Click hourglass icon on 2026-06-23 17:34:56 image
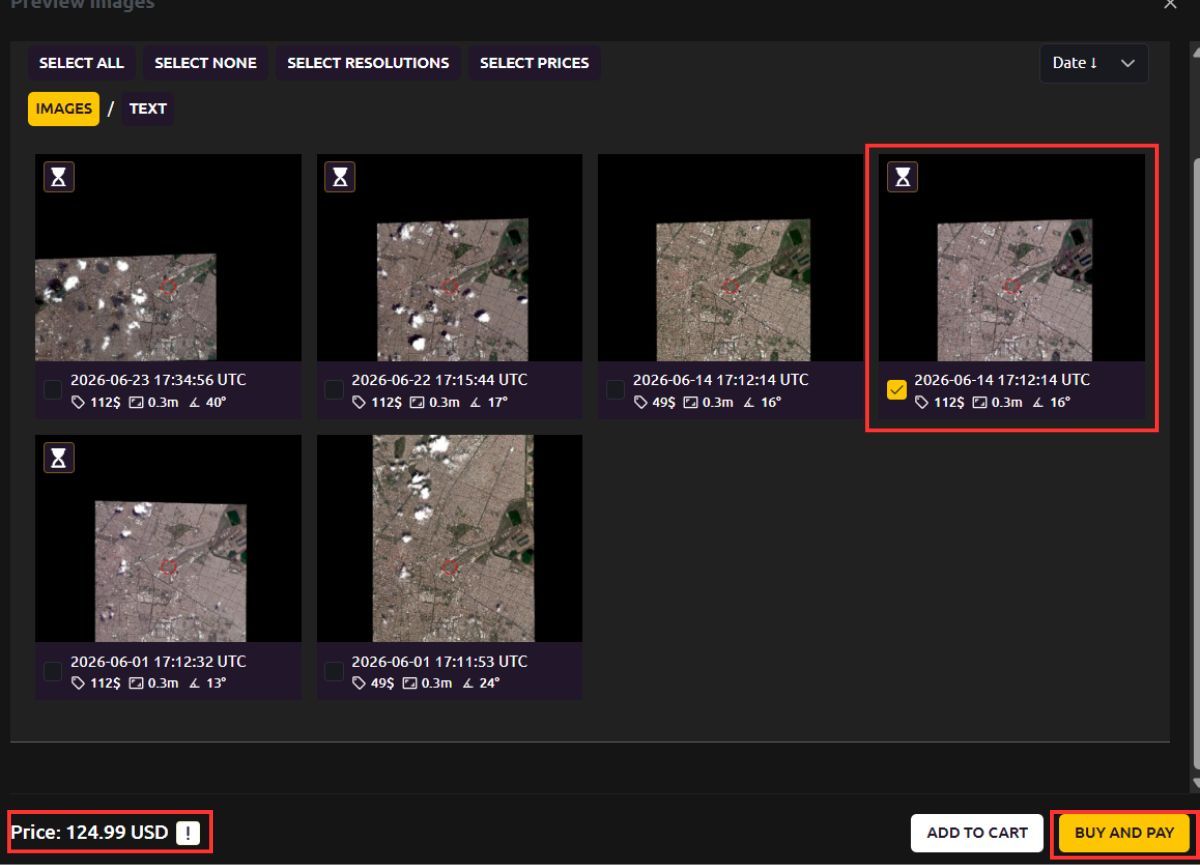Viewport: 1200px width, 865px height. tap(60, 177)
